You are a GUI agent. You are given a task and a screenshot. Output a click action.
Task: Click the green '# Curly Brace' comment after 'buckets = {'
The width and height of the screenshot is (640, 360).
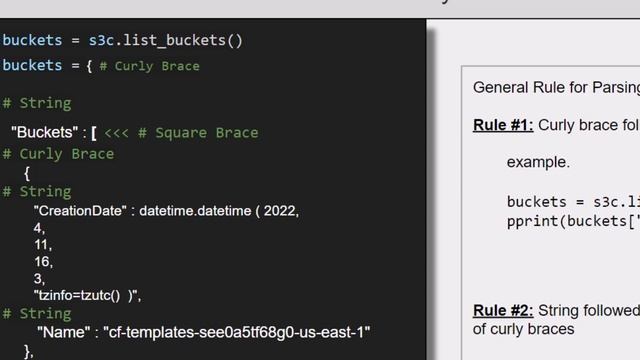149,66
